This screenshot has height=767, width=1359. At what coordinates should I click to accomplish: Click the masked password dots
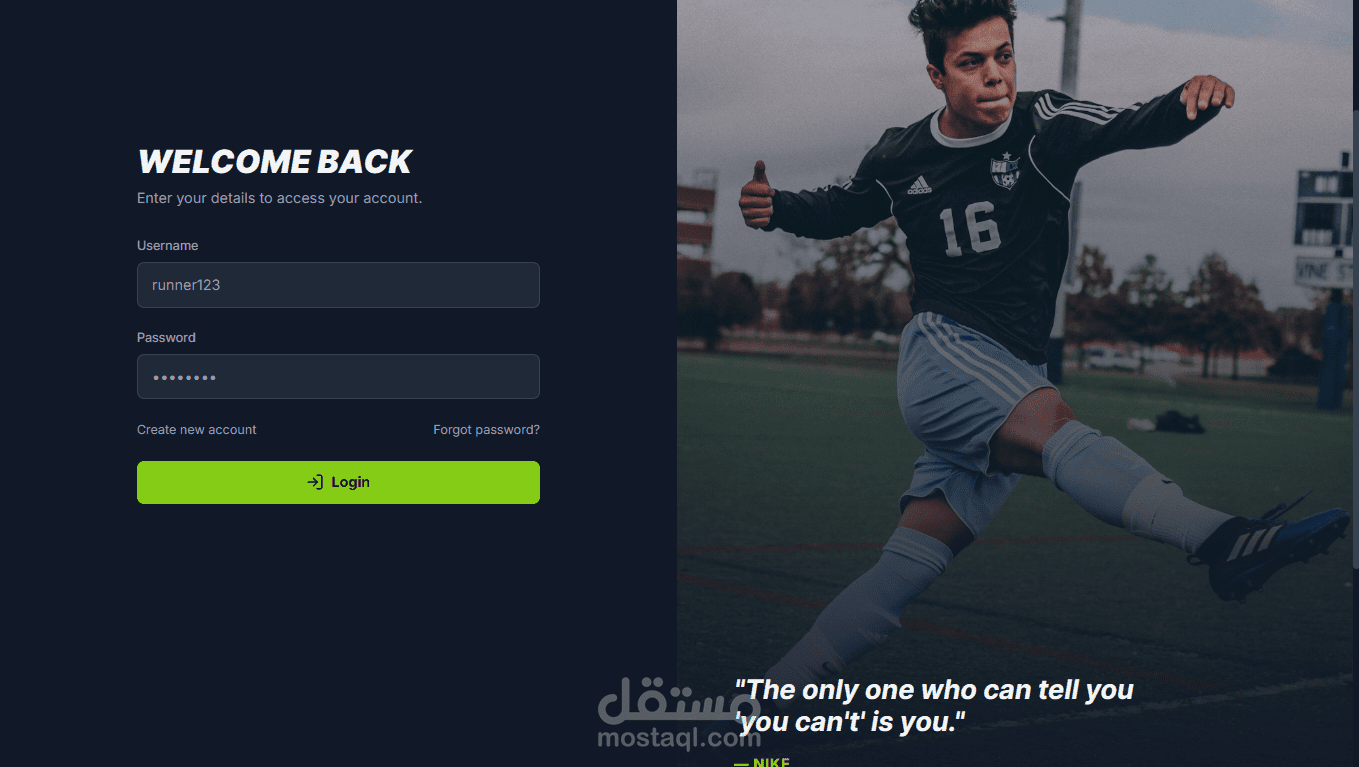point(184,378)
